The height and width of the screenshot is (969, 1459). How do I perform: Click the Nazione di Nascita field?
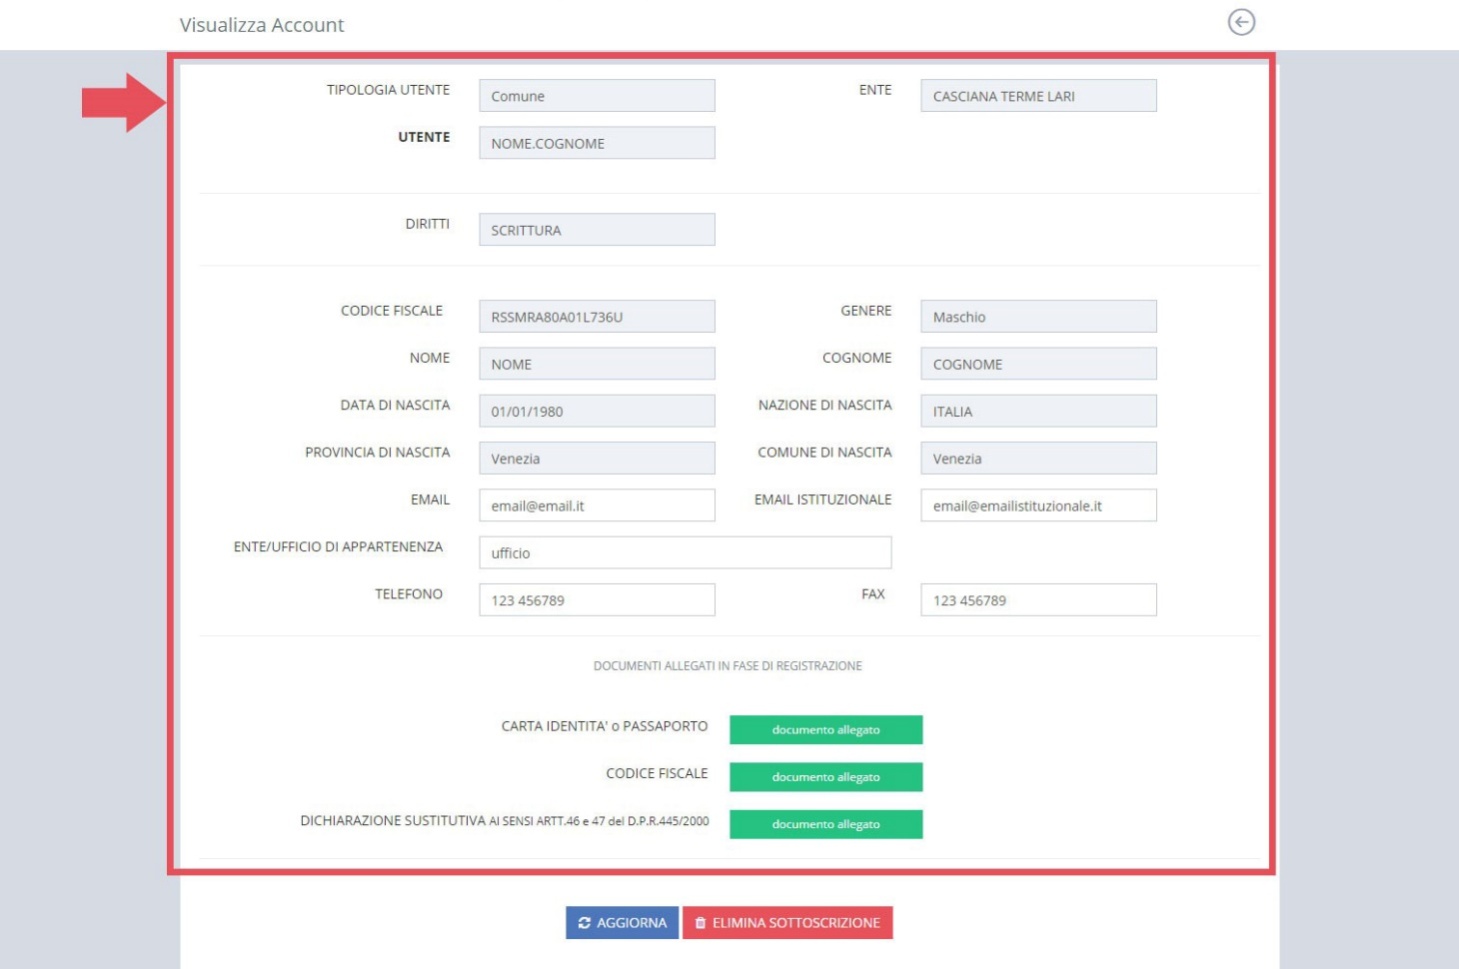coord(1038,411)
